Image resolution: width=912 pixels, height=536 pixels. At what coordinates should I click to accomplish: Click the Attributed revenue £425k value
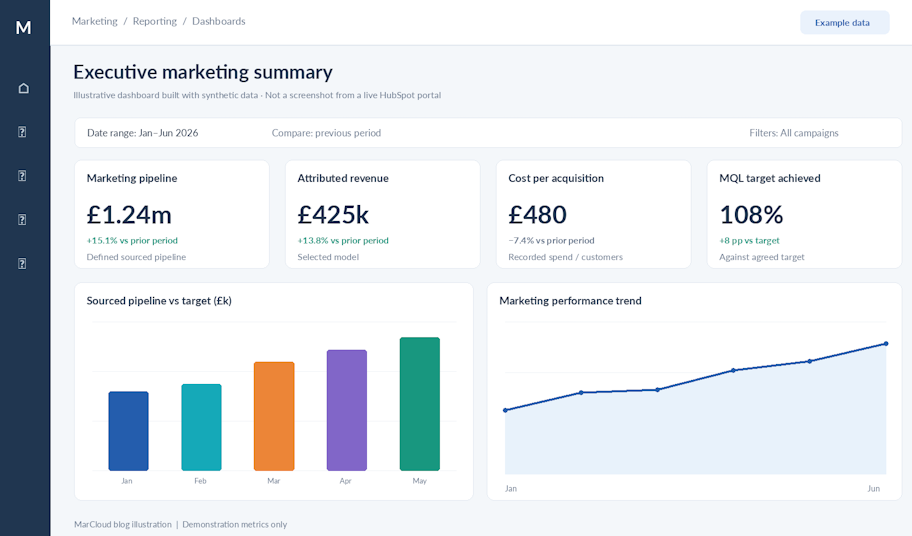coord(333,215)
